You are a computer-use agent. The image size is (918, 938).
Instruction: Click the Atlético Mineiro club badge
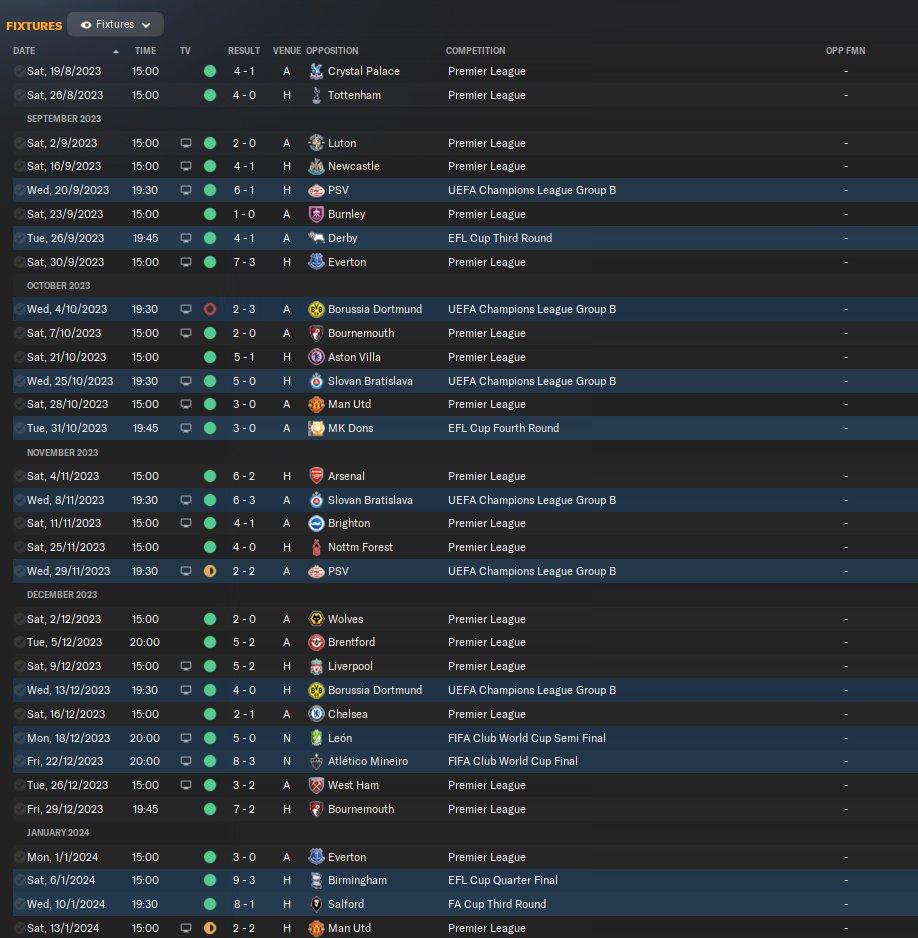click(316, 762)
